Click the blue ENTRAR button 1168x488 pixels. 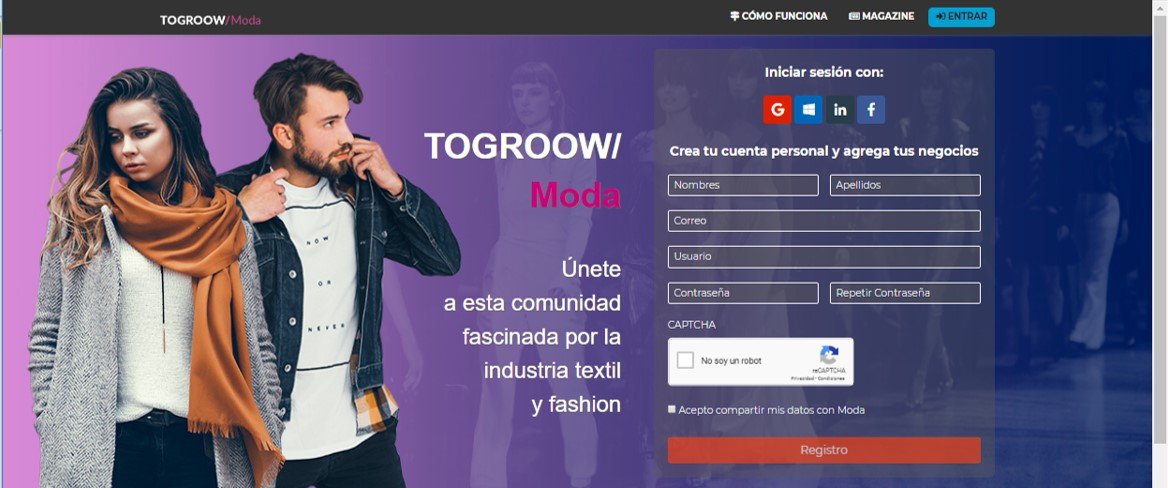point(961,16)
